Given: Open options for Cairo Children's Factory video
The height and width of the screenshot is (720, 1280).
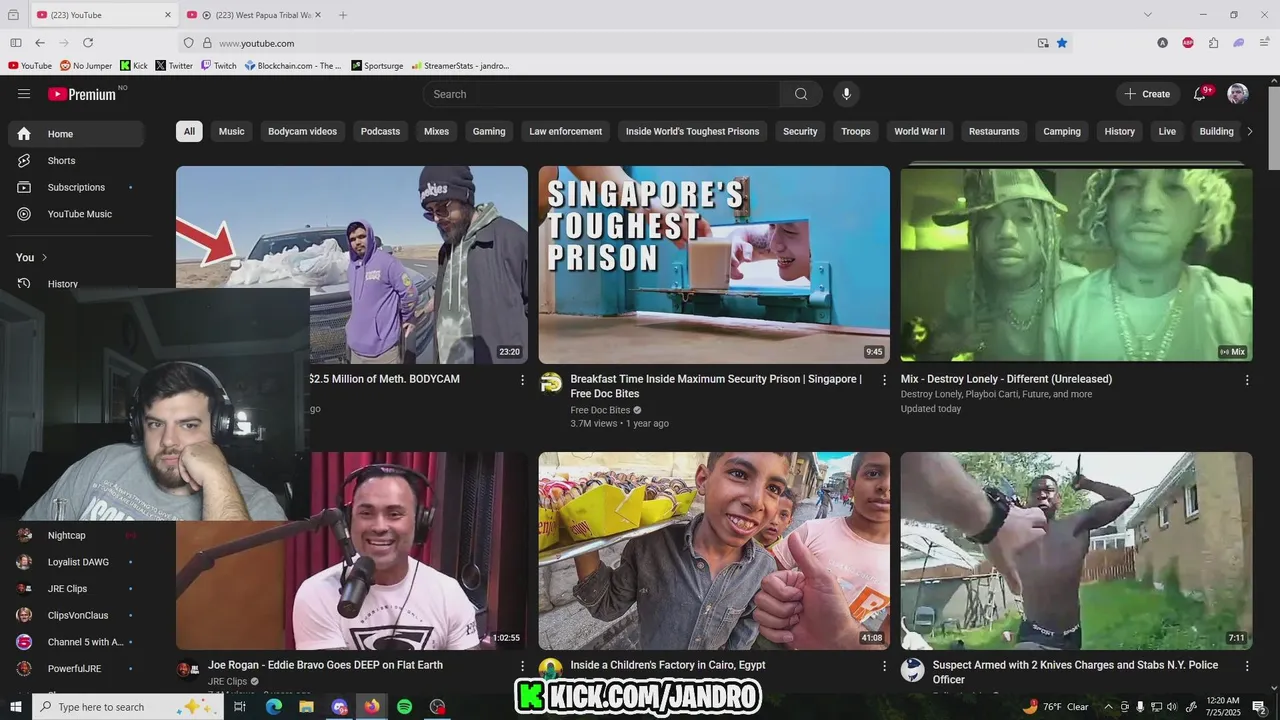Looking at the screenshot, I should tap(884, 666).
